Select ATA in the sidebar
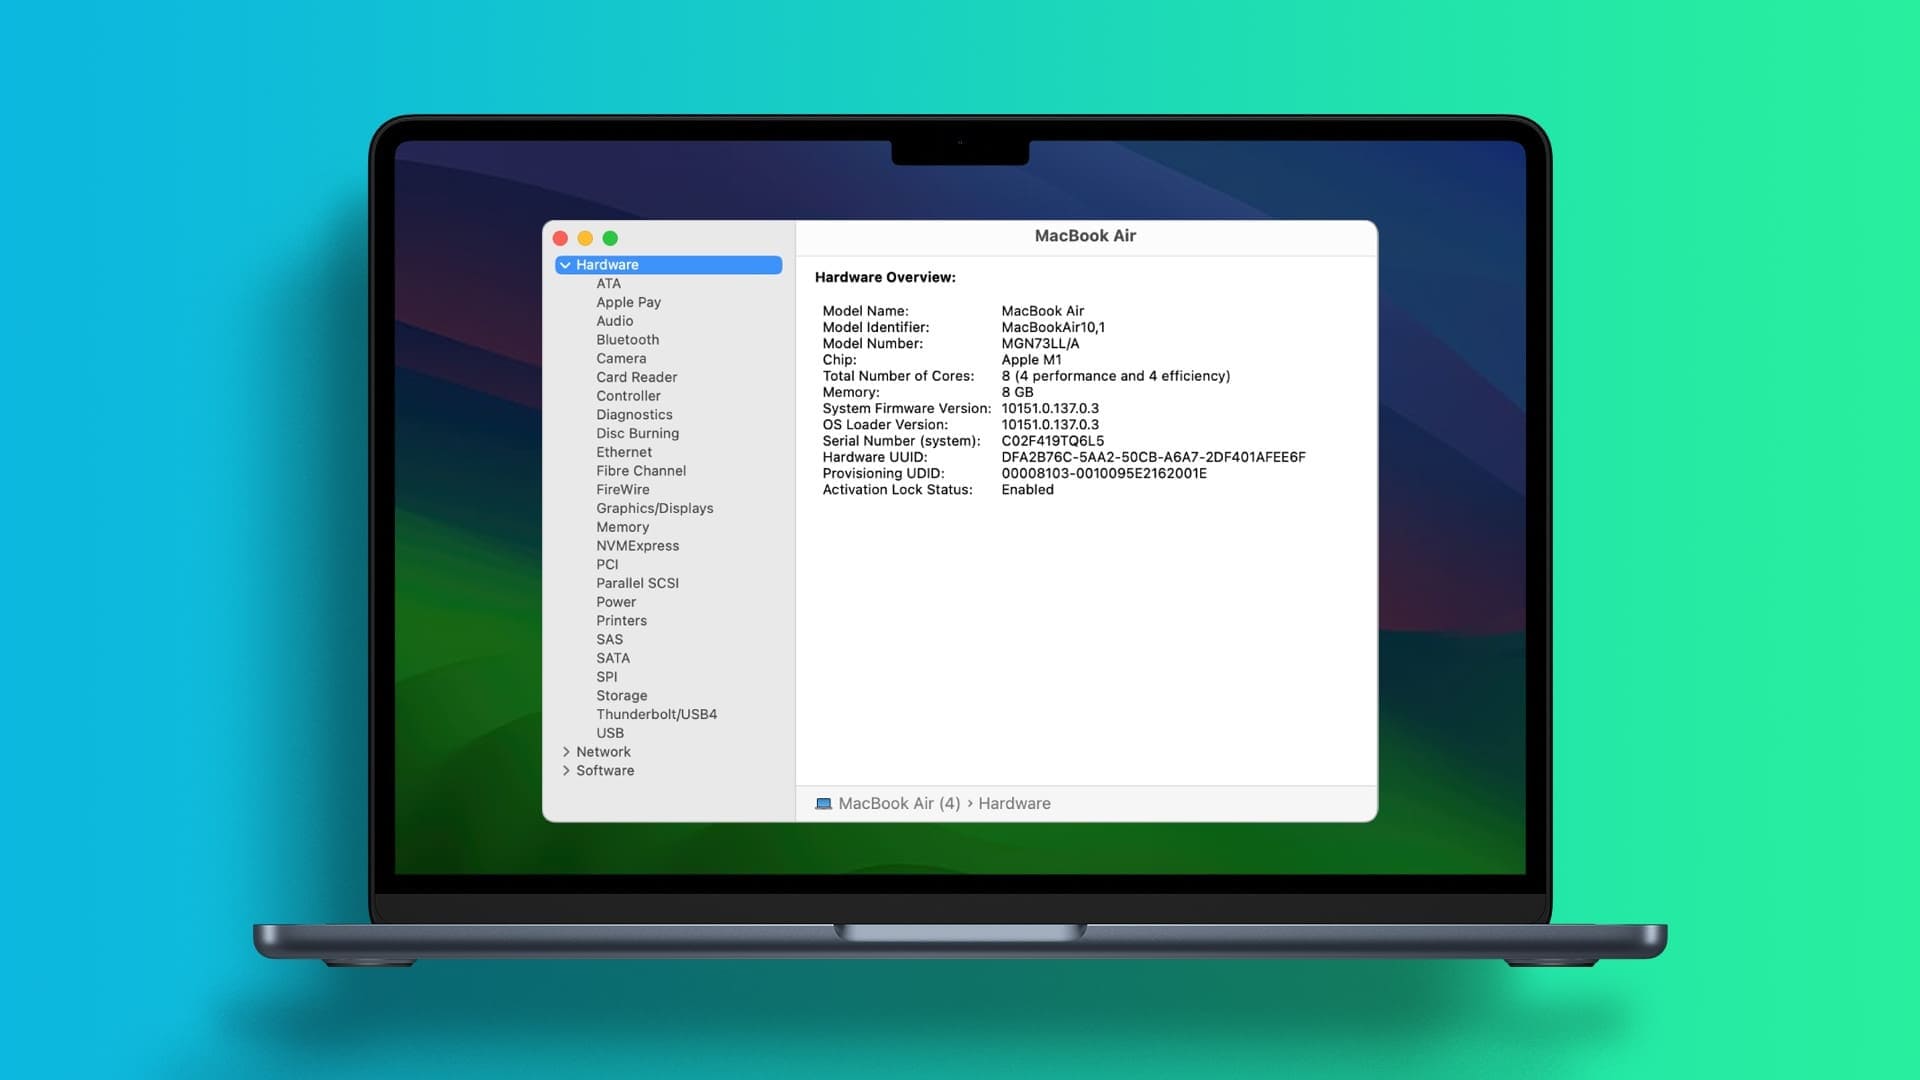The width and height of the screenshot is (1920, 1080). (608, 284)
